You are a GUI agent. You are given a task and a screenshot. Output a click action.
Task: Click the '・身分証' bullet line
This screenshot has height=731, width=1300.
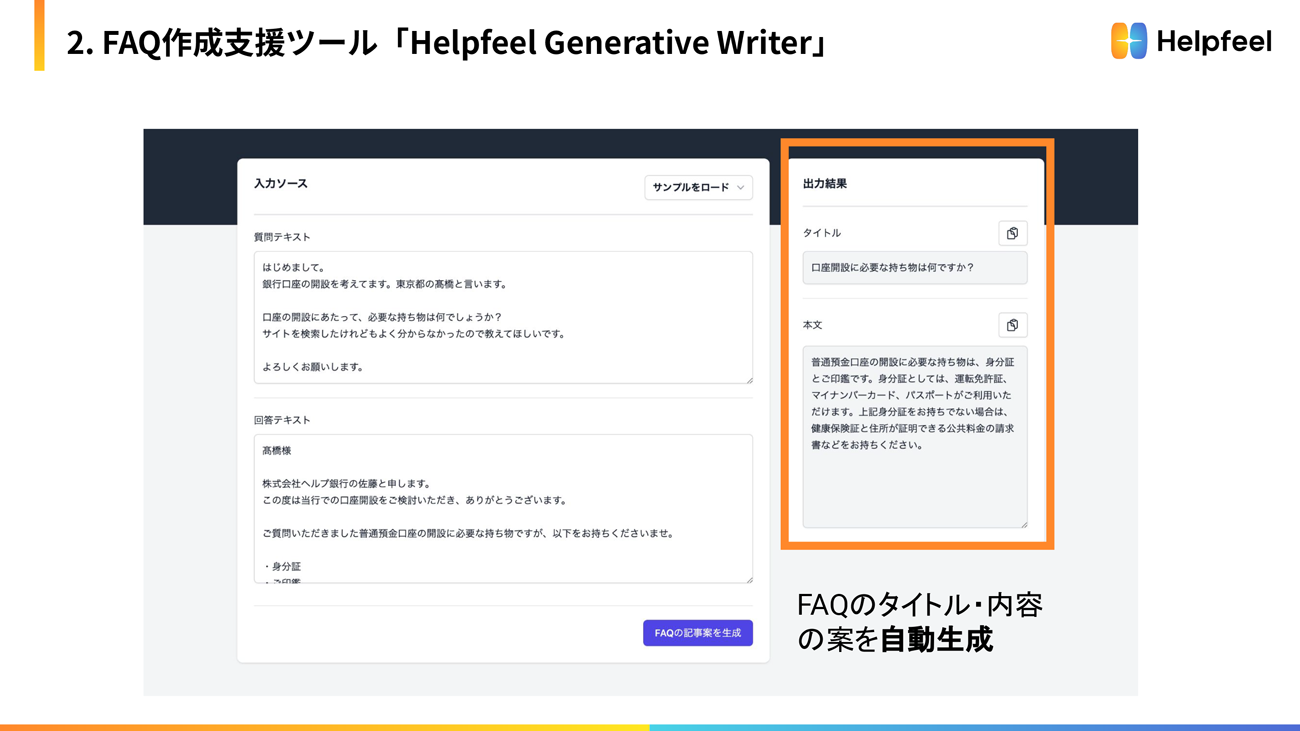coord(282,567)
